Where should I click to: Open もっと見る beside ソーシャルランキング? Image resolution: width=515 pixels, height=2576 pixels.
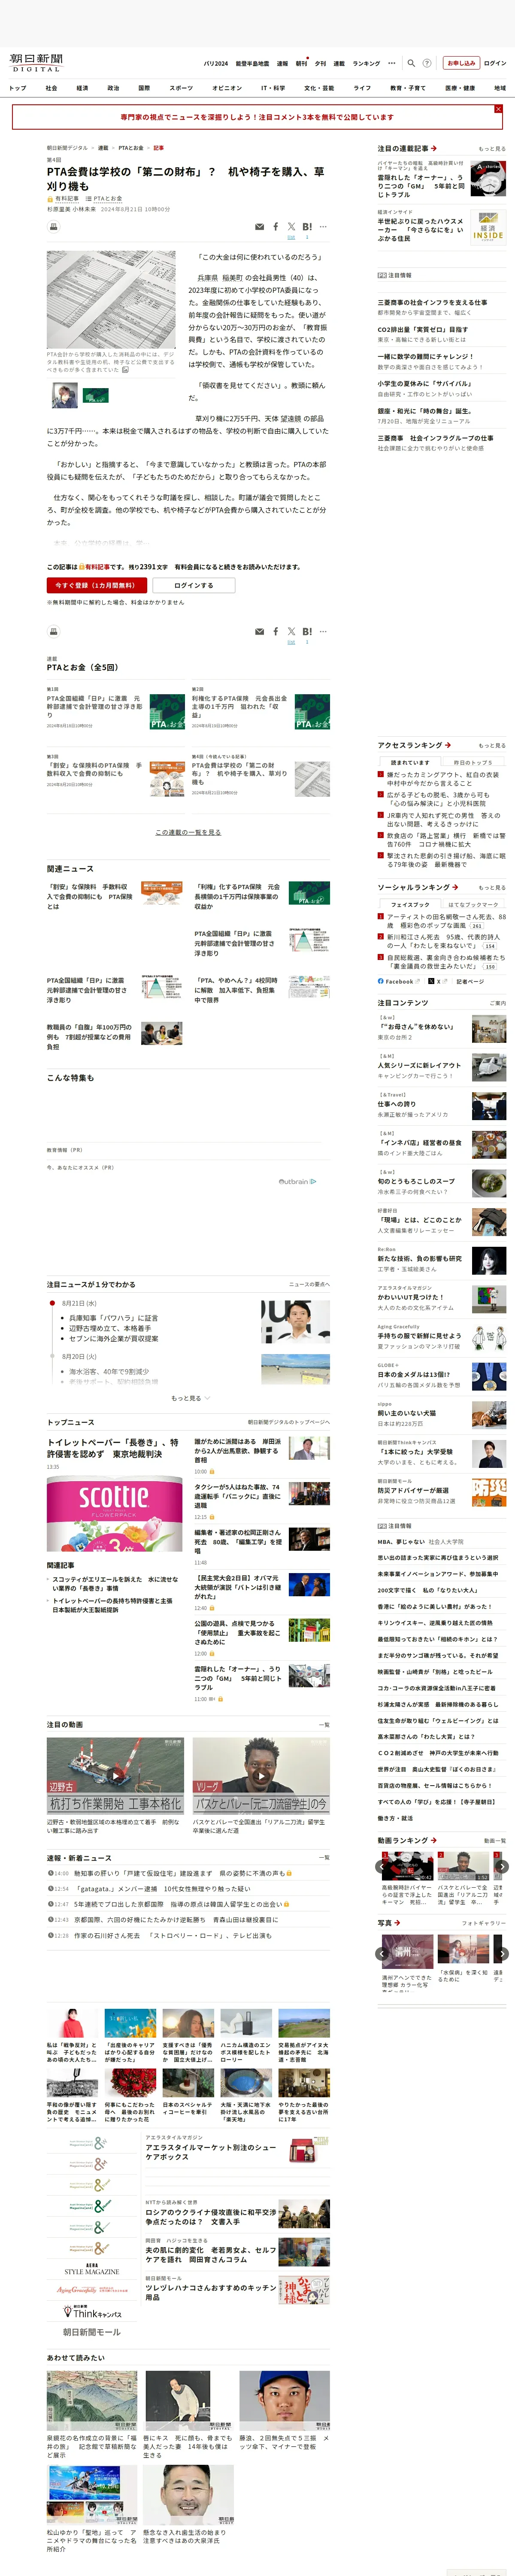[x=491, y=888]
